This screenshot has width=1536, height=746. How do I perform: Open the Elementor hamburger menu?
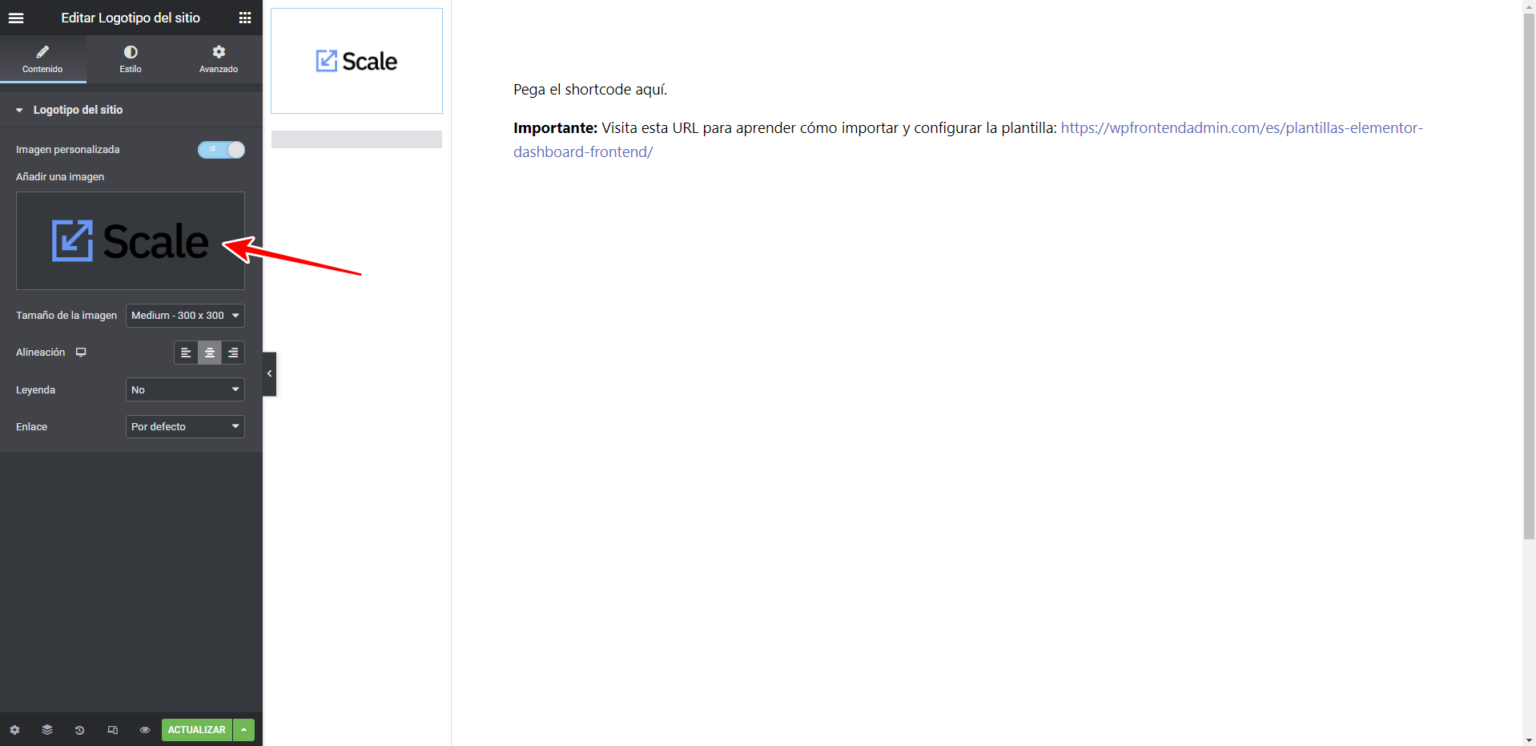[x=16, y=18]
